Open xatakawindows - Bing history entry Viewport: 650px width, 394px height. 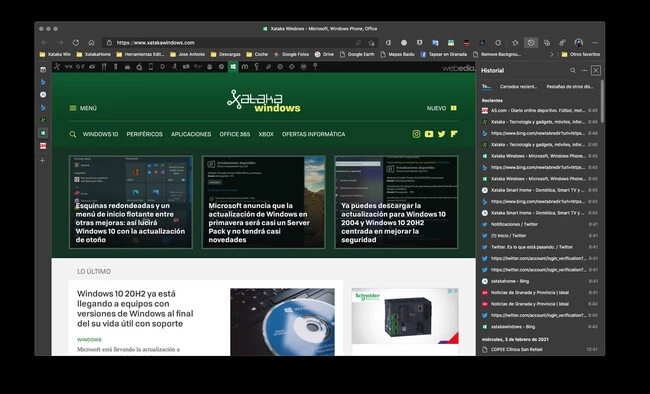click(x=540, y=327)
